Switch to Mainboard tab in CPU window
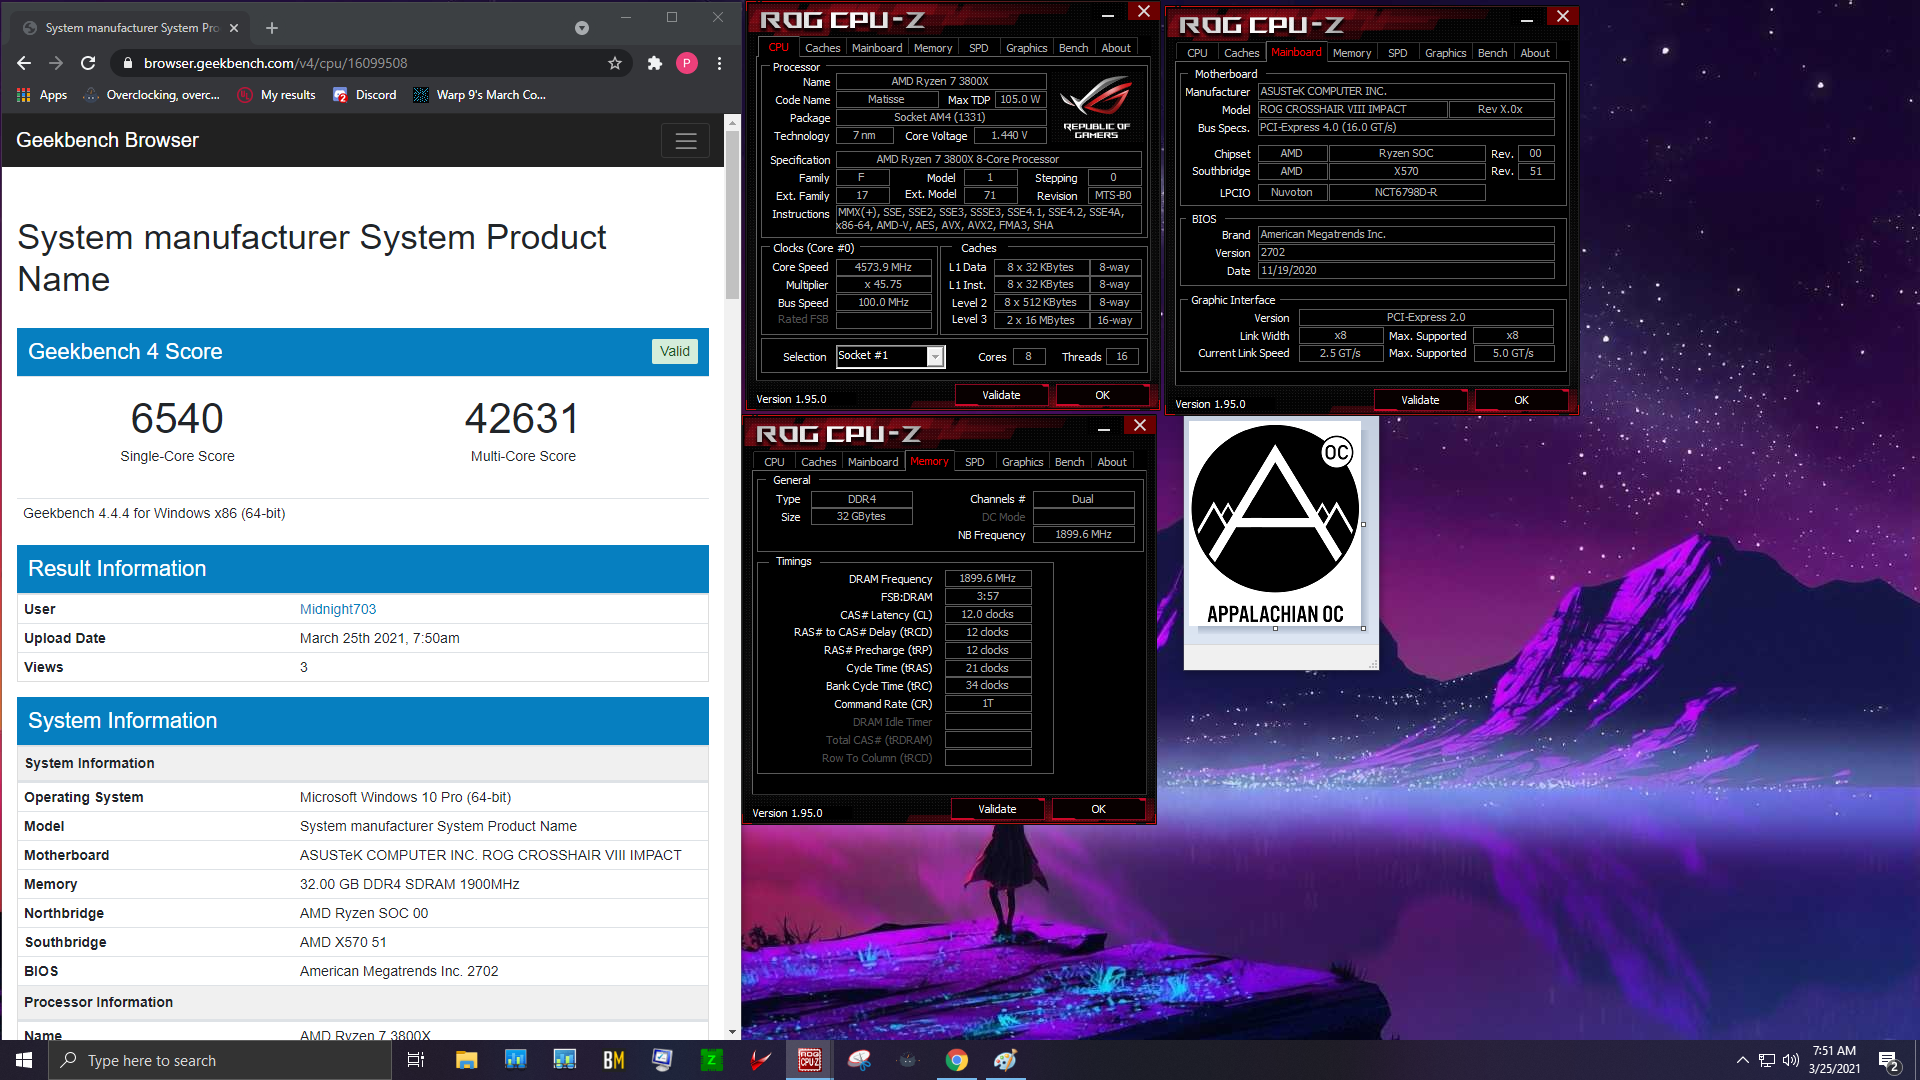The height and width of the screenshot is (1080, 1920). click(x=877, y=48)
